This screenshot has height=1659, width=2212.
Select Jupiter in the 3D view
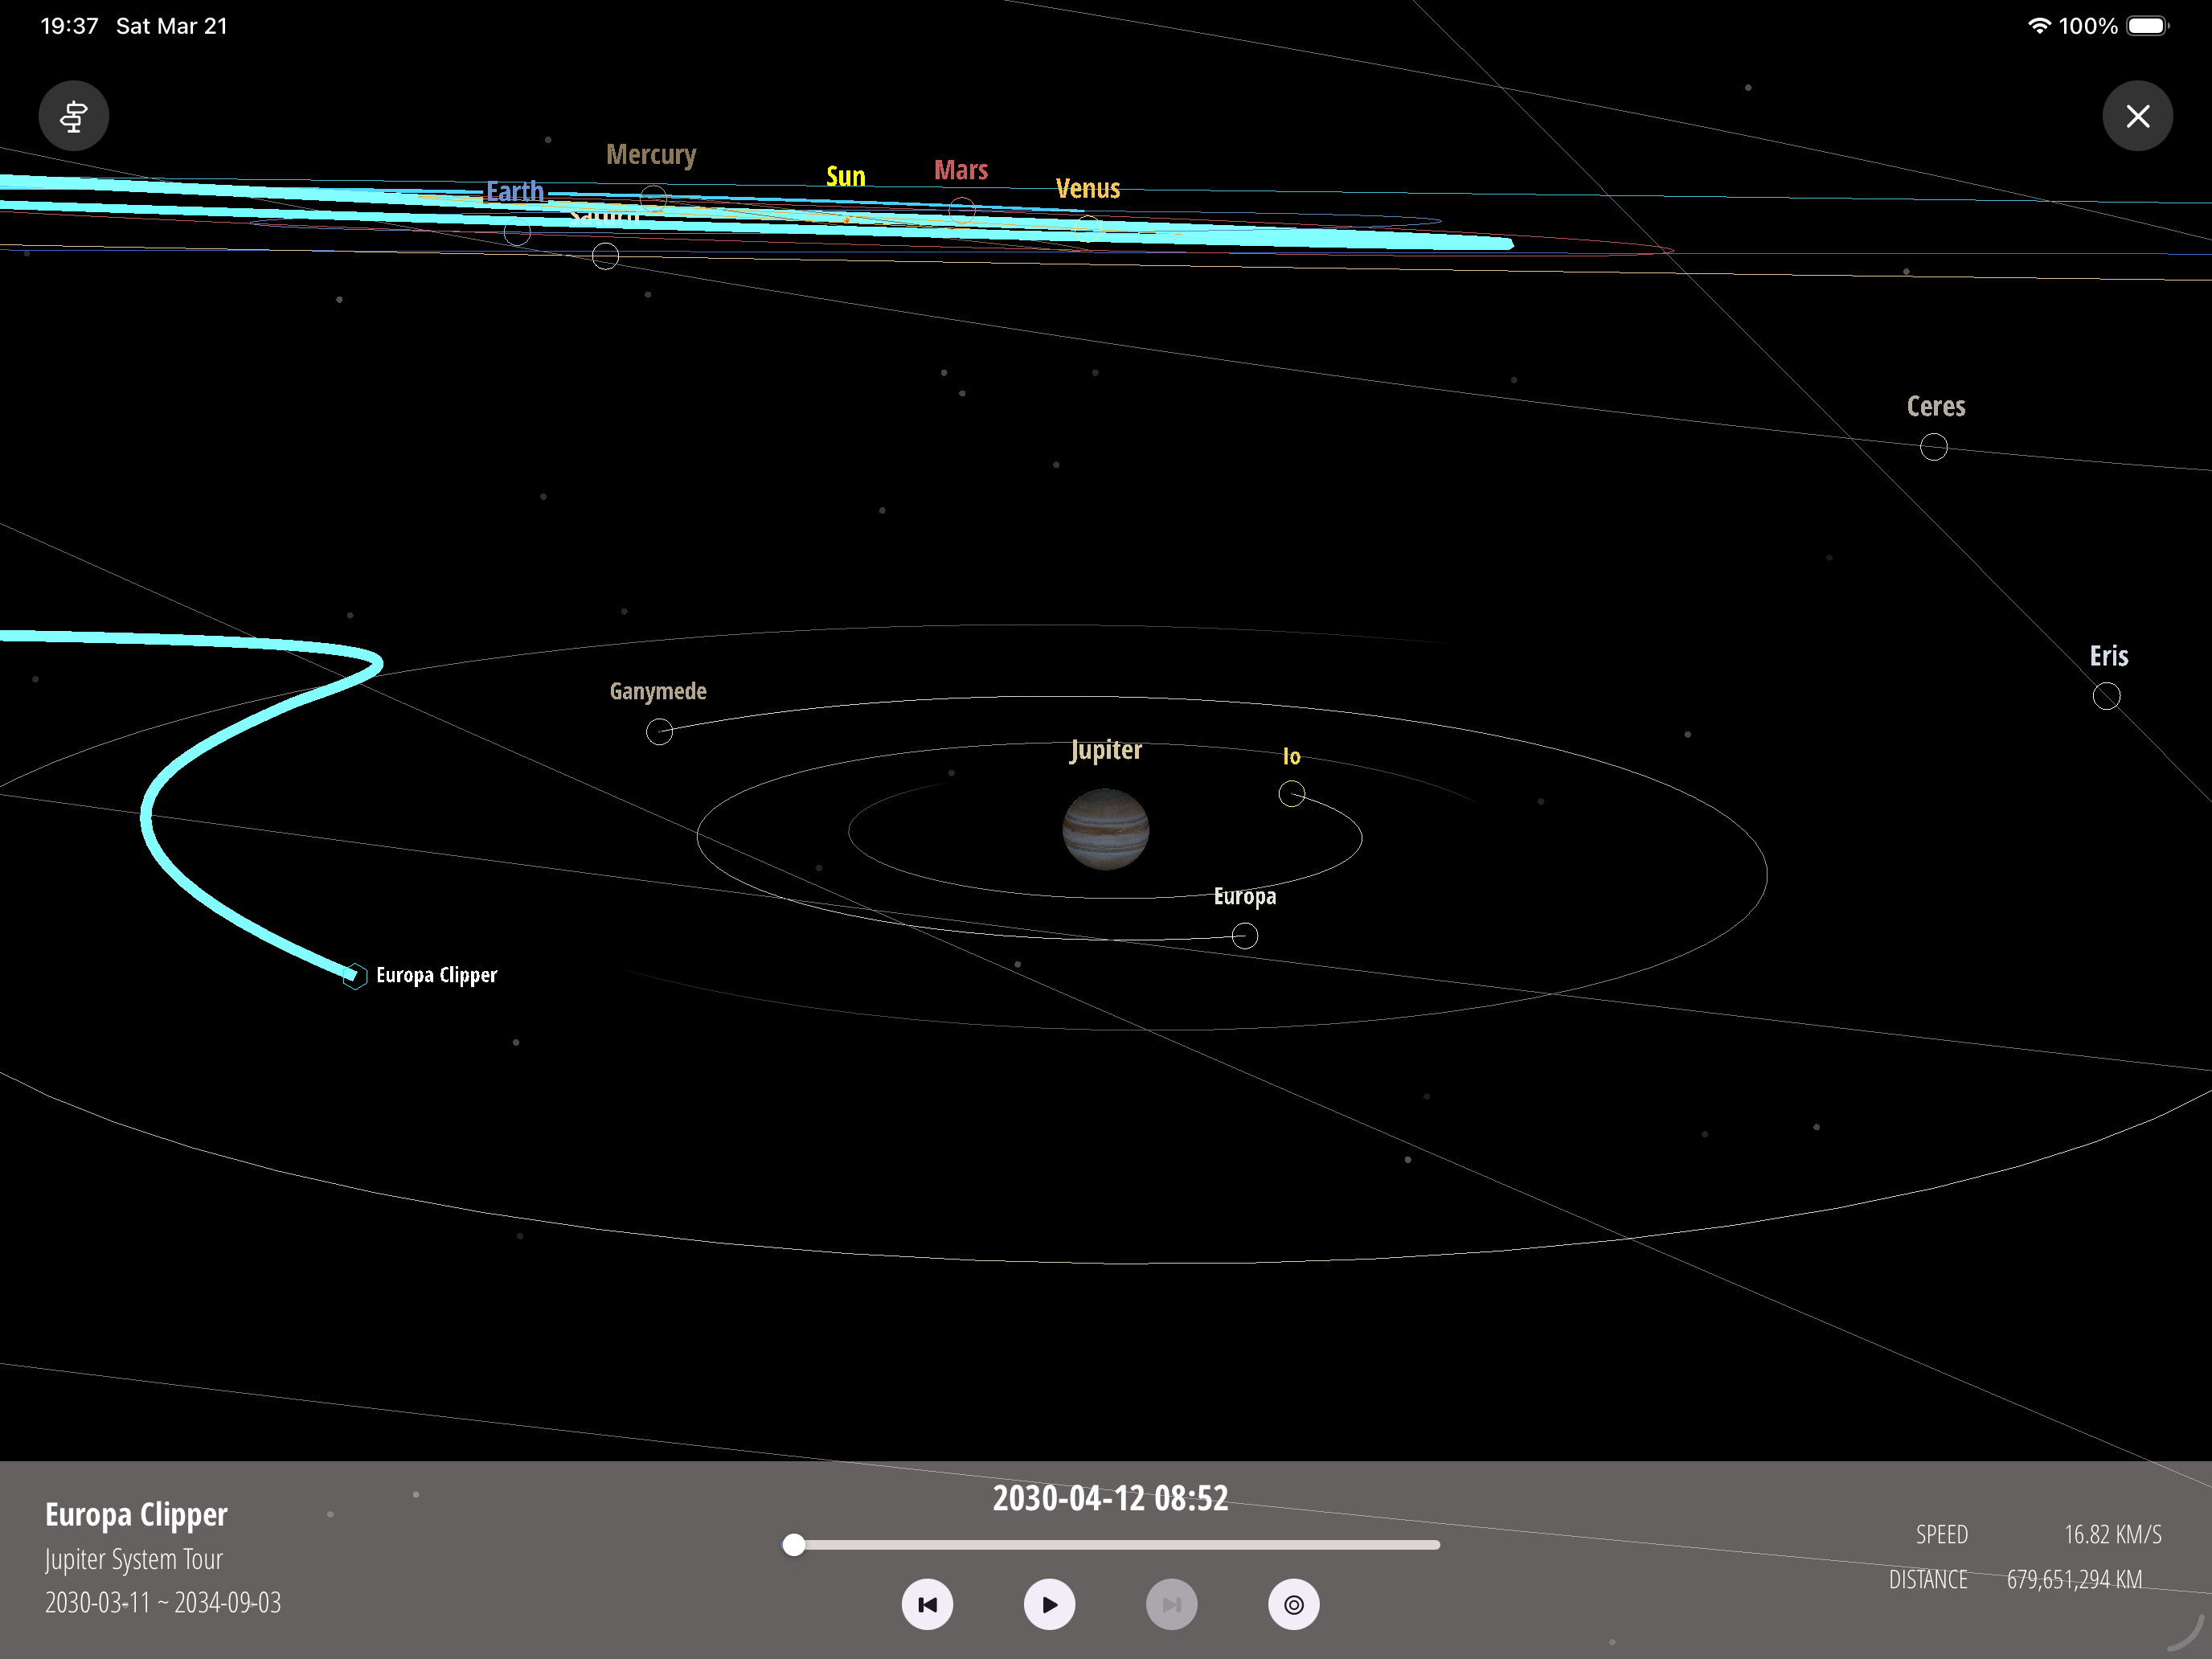1106,830
